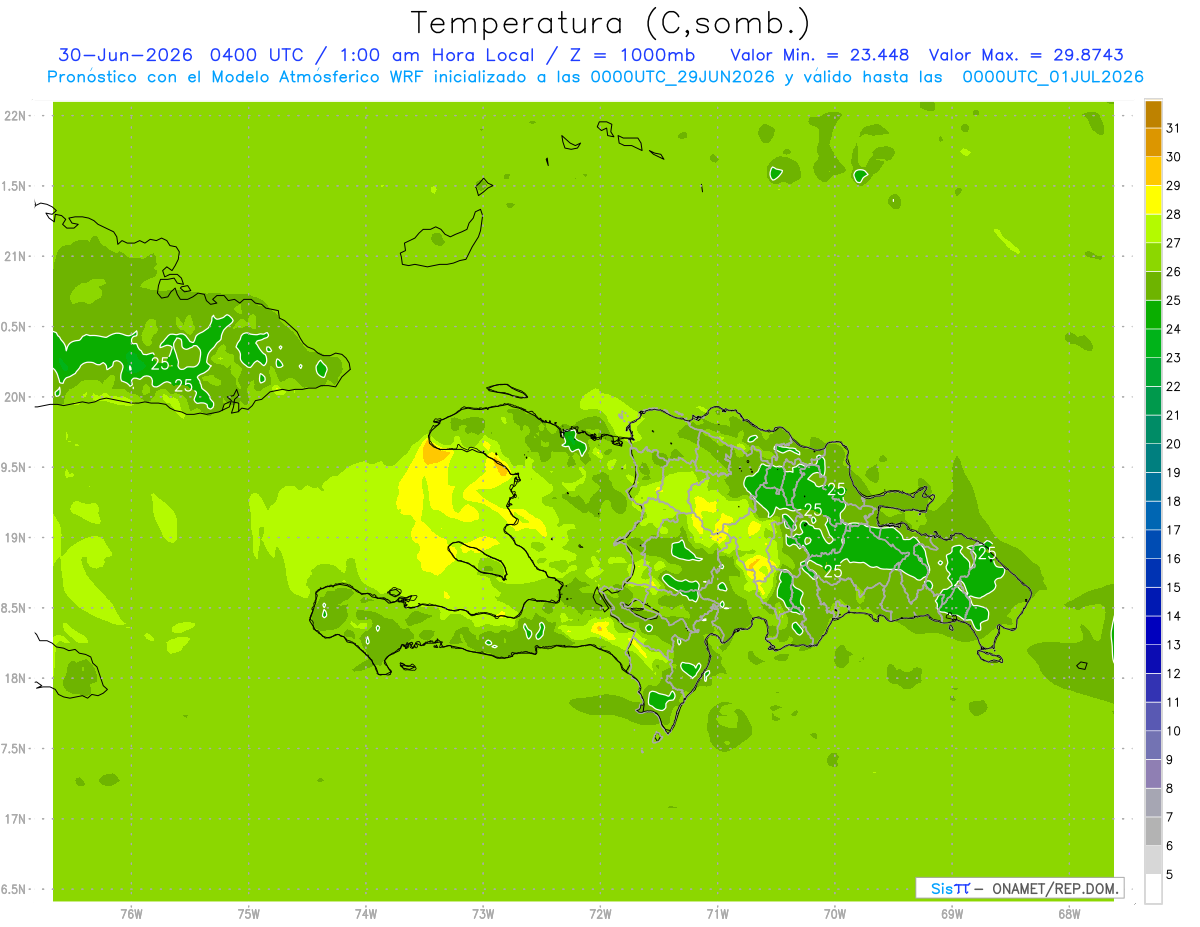Click the legend value 11
This screenshot has width=1200, height=927.
pyautogui.click(x=1174, y=702)
